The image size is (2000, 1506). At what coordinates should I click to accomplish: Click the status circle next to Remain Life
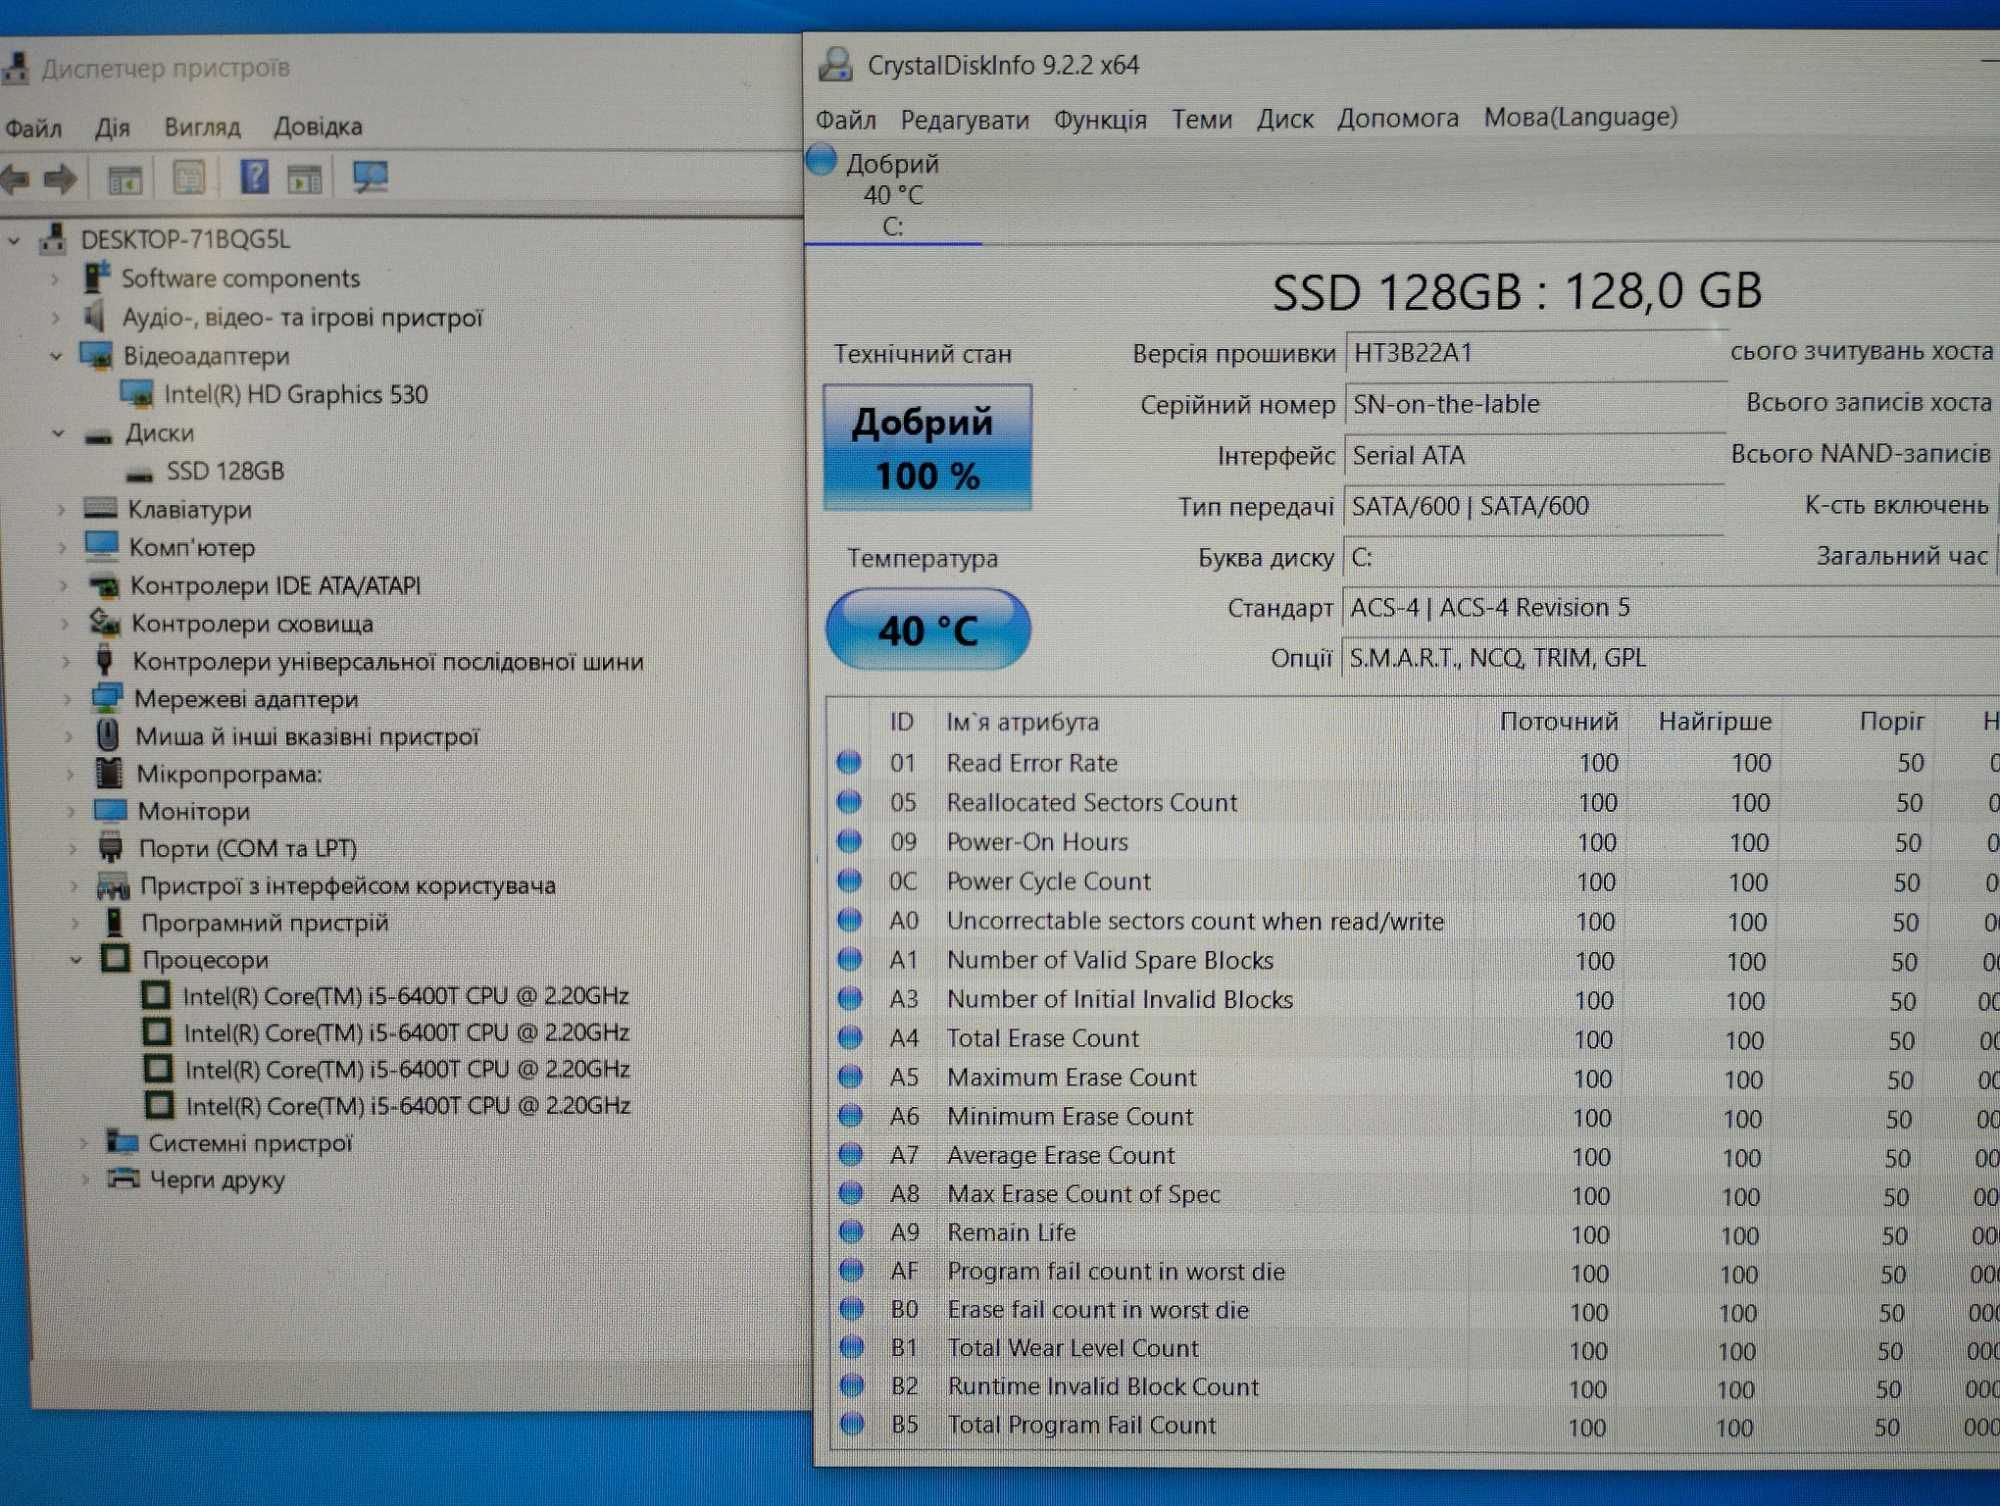pyautogui.click(x=851, y=1232)
